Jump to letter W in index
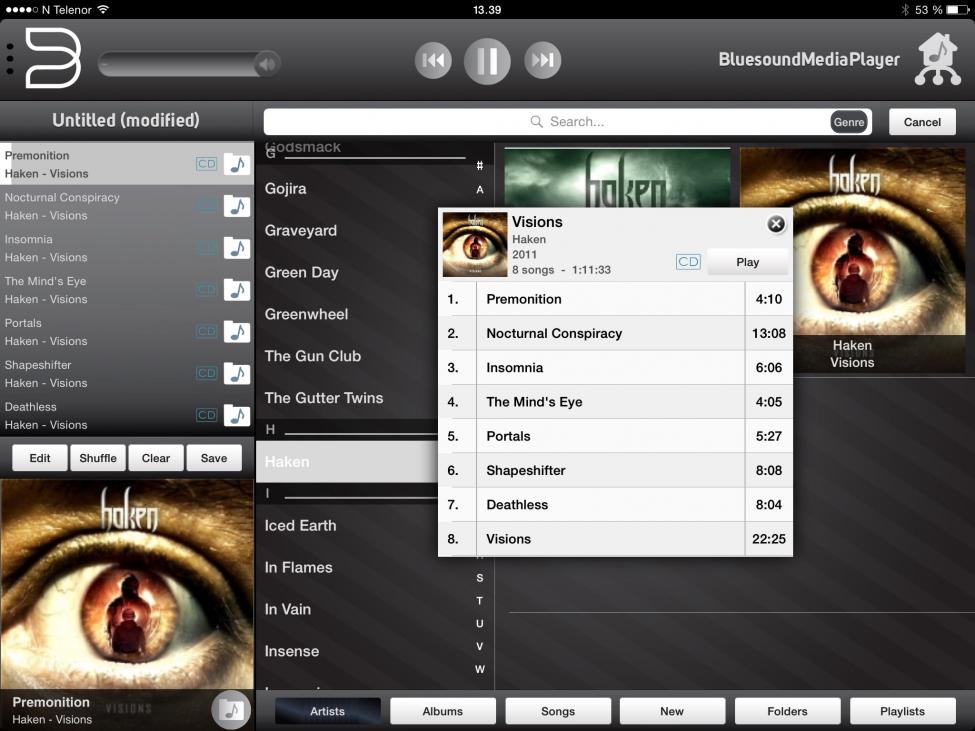 click(x=479, y=669)
